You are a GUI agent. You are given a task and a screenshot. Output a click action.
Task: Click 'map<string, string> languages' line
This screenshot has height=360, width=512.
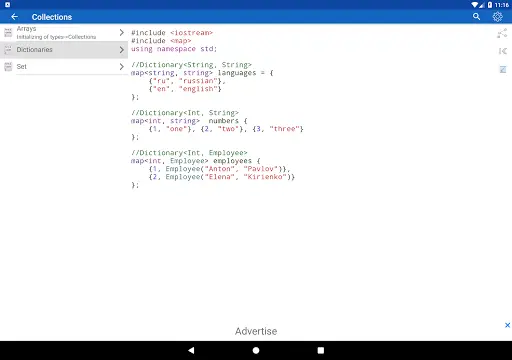(202, 73)
